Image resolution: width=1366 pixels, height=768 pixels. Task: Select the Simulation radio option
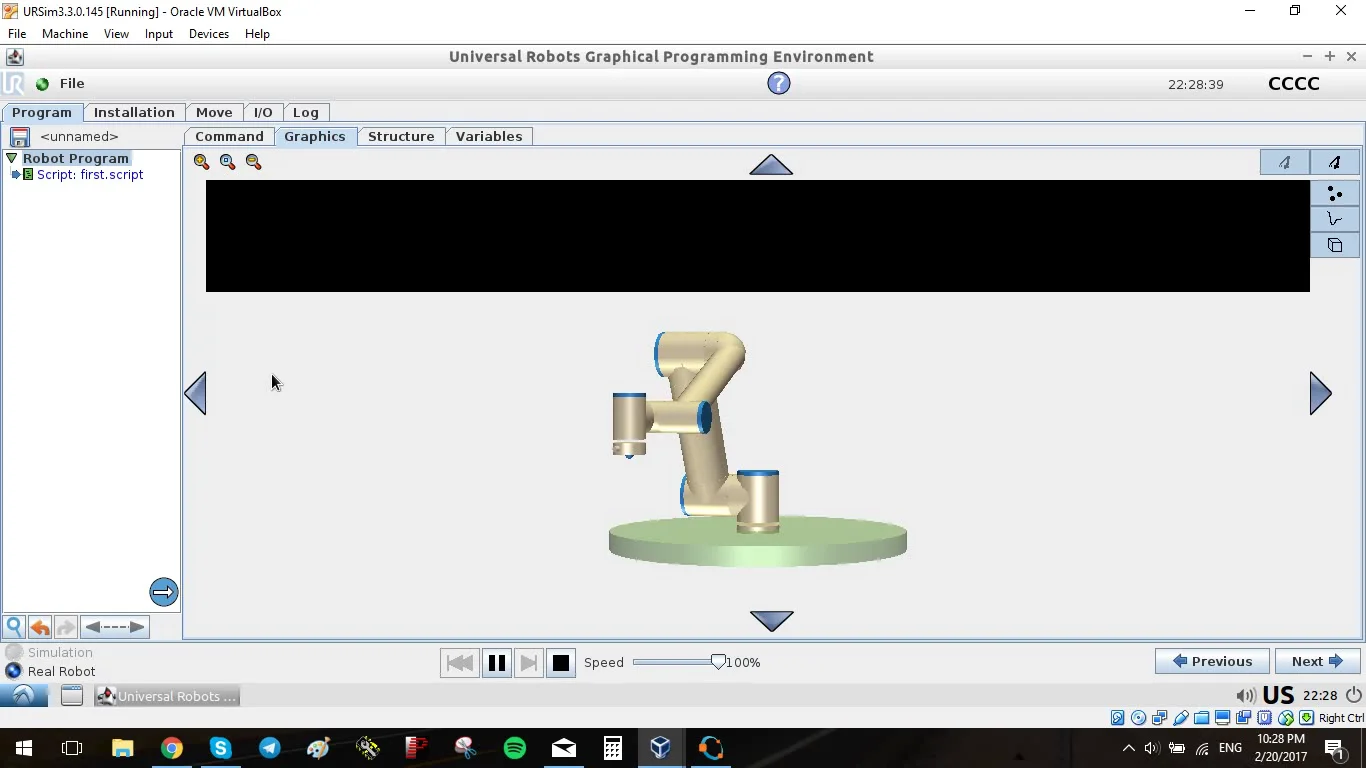tap(49, 653)
